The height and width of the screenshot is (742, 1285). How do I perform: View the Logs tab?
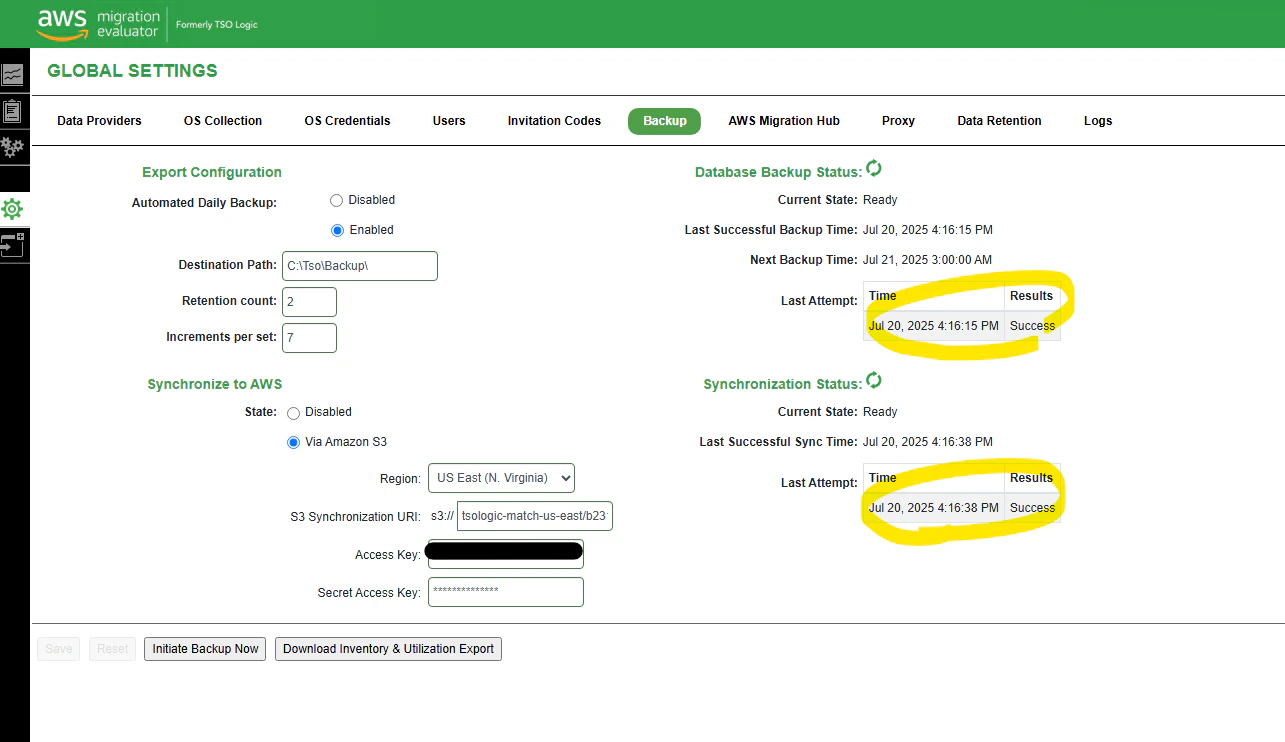[x=1098, y=121]
